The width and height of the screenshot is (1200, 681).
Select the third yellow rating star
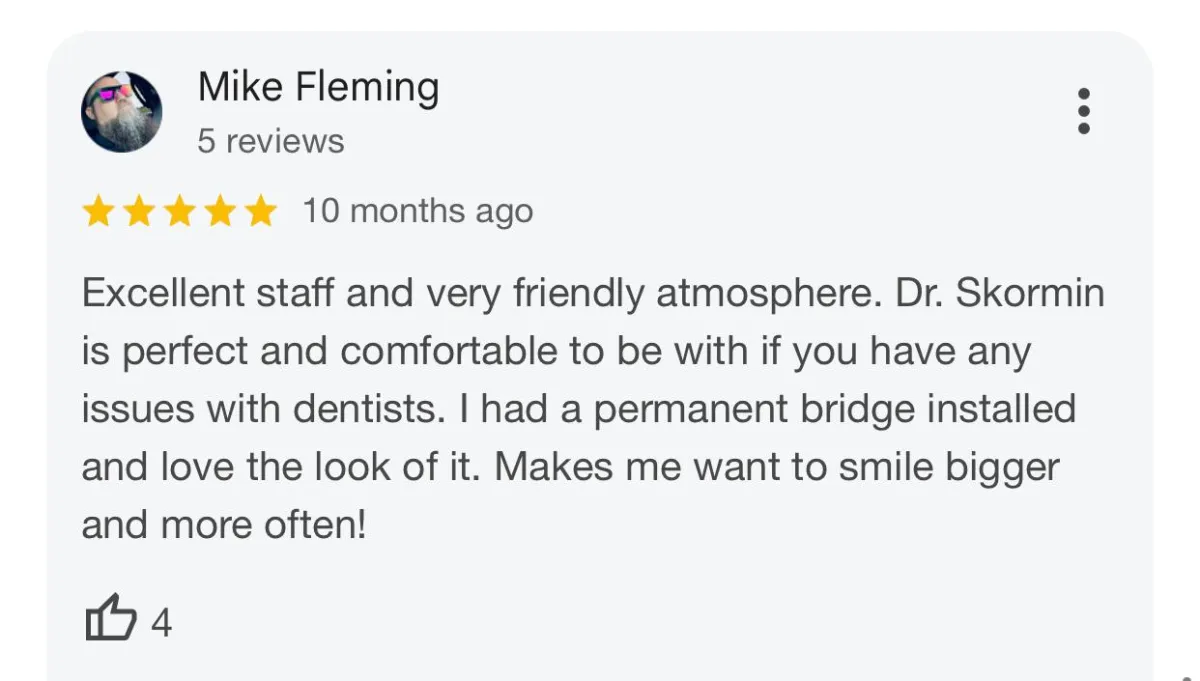coord(179,212)
